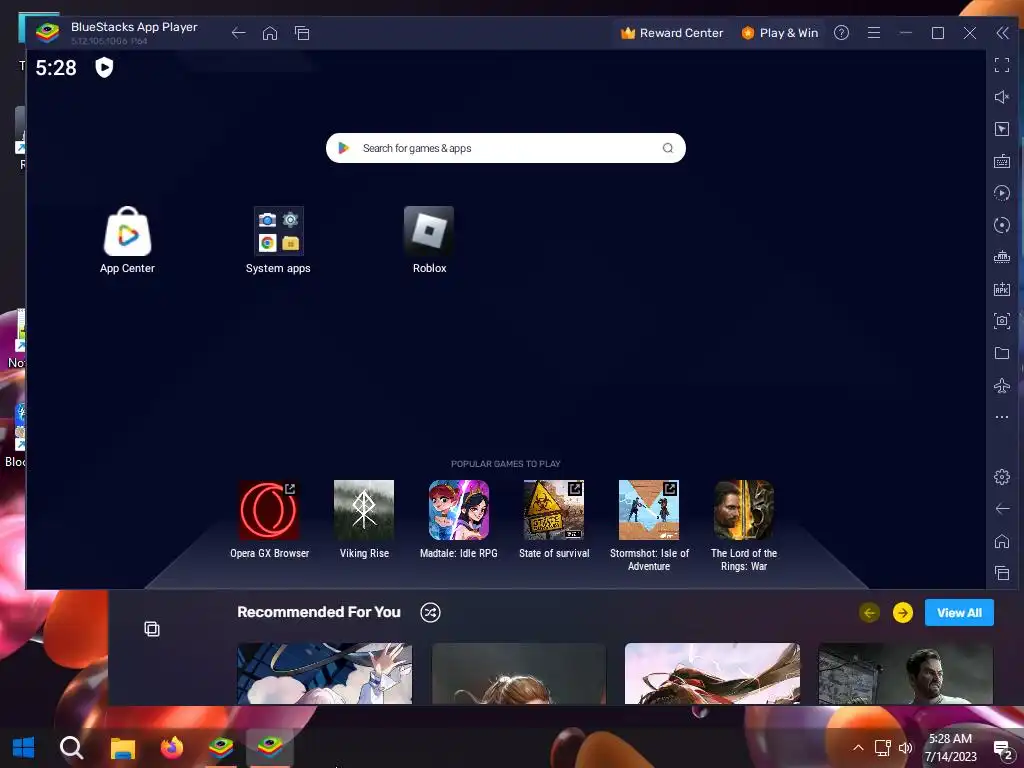Click the system tray speaker volume icon
This screenshot has width=1024, height=768.
[x=905, y=748]
